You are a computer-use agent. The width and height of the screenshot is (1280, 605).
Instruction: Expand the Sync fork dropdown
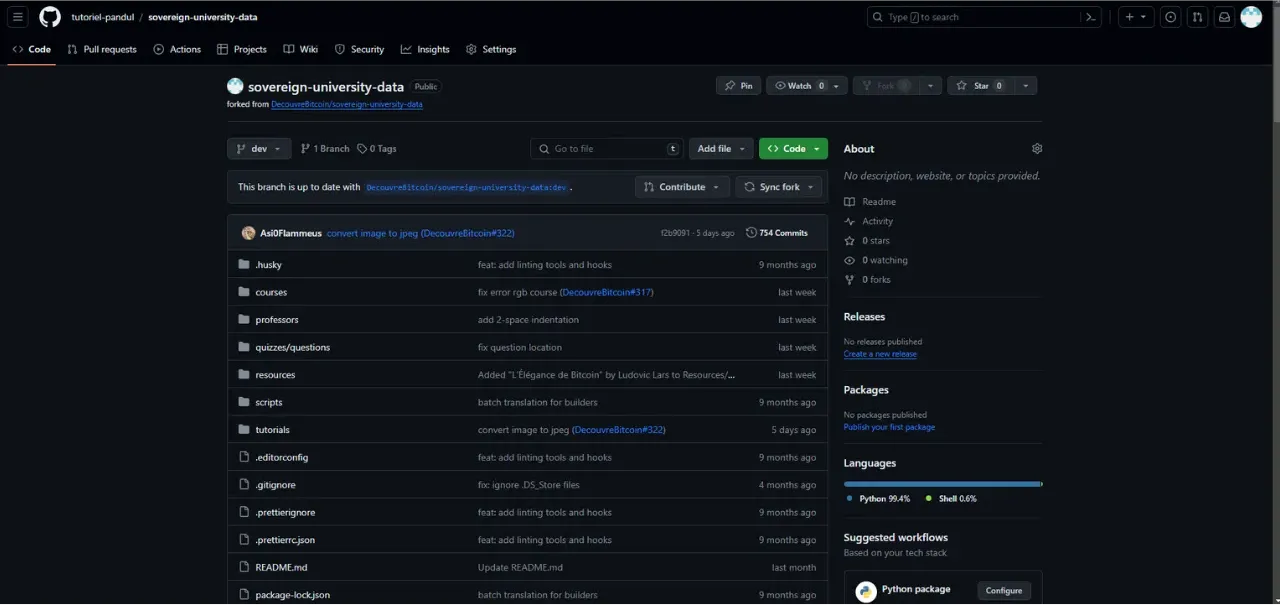778,187
